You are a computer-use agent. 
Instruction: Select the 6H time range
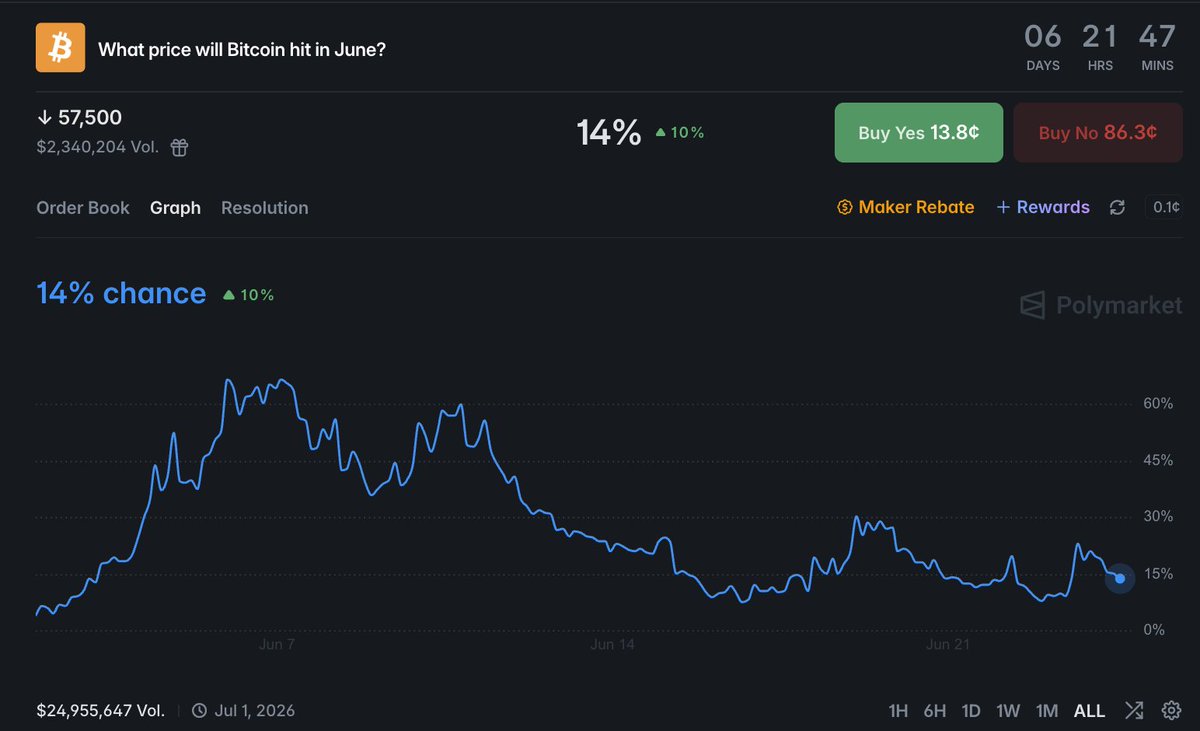pos(935,711)
